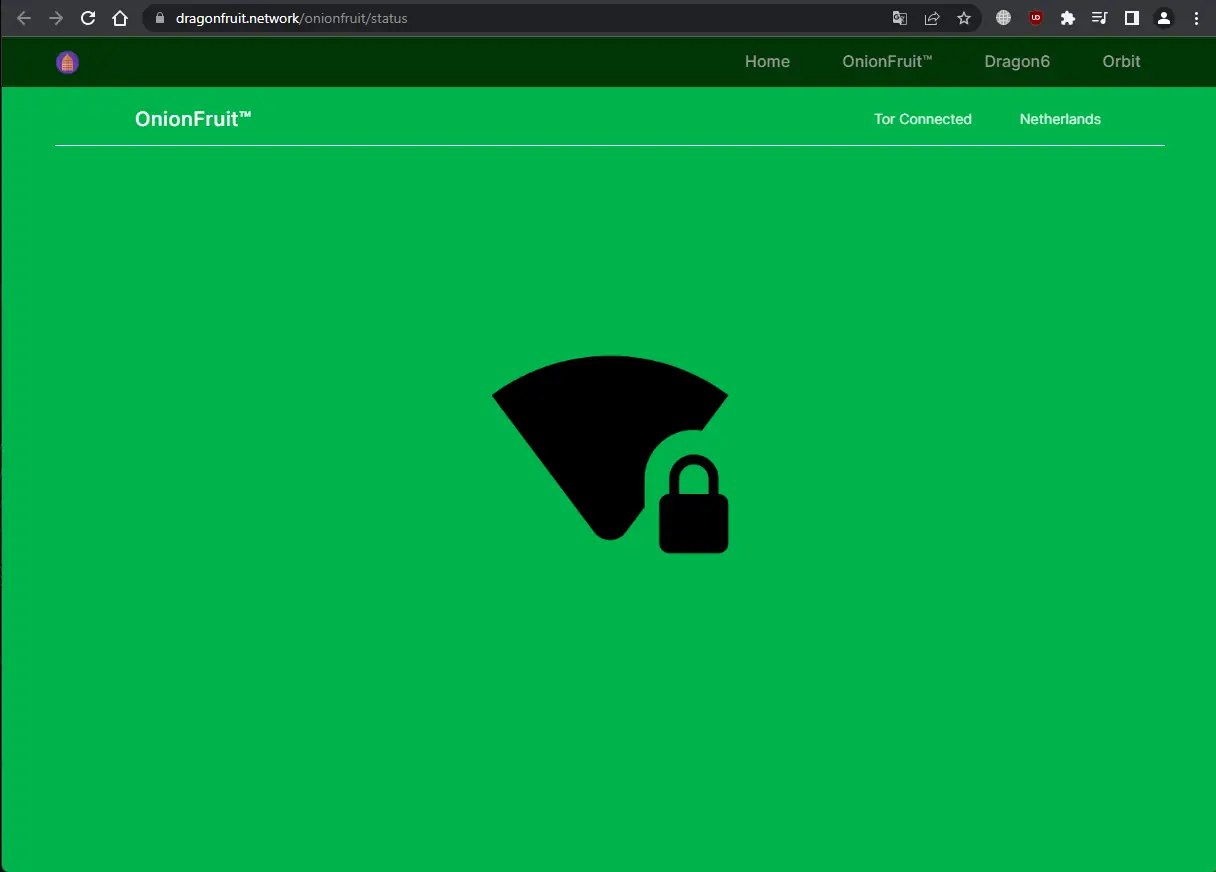Viewport: 1216px width, 872px height.
Task: Click the Netherlands location label
Action: click(x=1060, y=119)
